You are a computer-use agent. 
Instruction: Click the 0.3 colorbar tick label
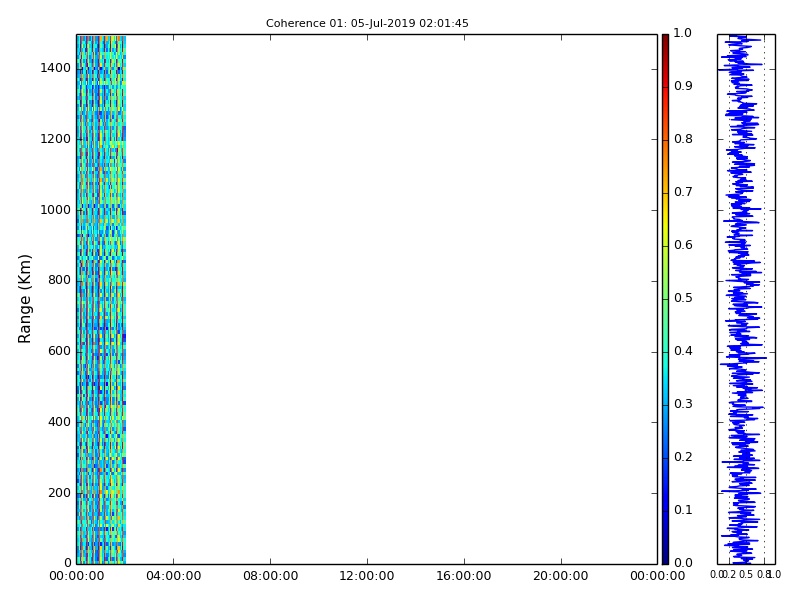pos(683,404)
